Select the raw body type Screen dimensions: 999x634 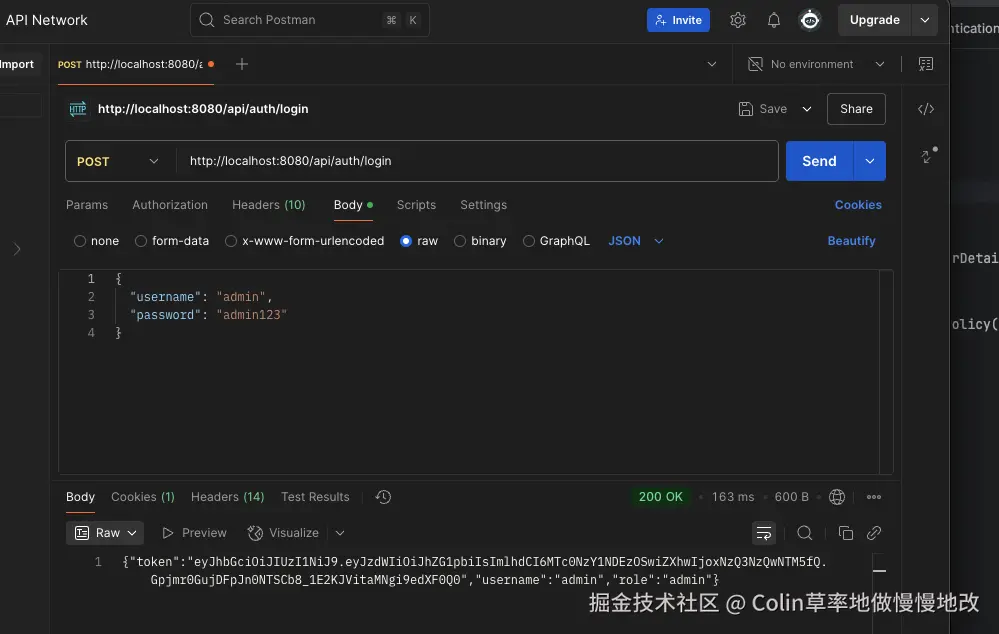[406, 241]
